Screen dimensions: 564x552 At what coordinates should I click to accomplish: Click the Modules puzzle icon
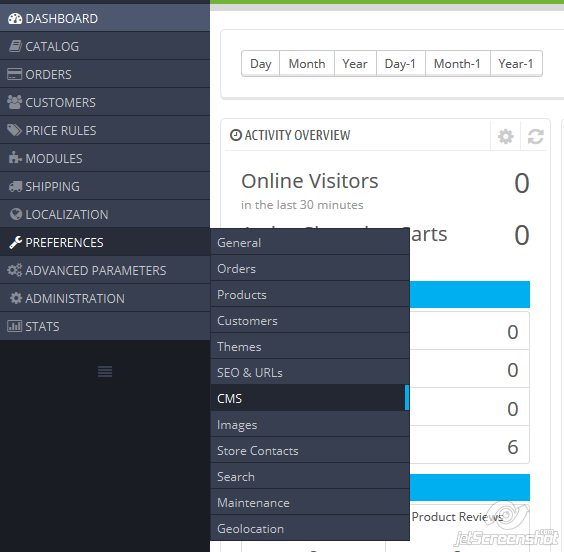tap(15, 158)
